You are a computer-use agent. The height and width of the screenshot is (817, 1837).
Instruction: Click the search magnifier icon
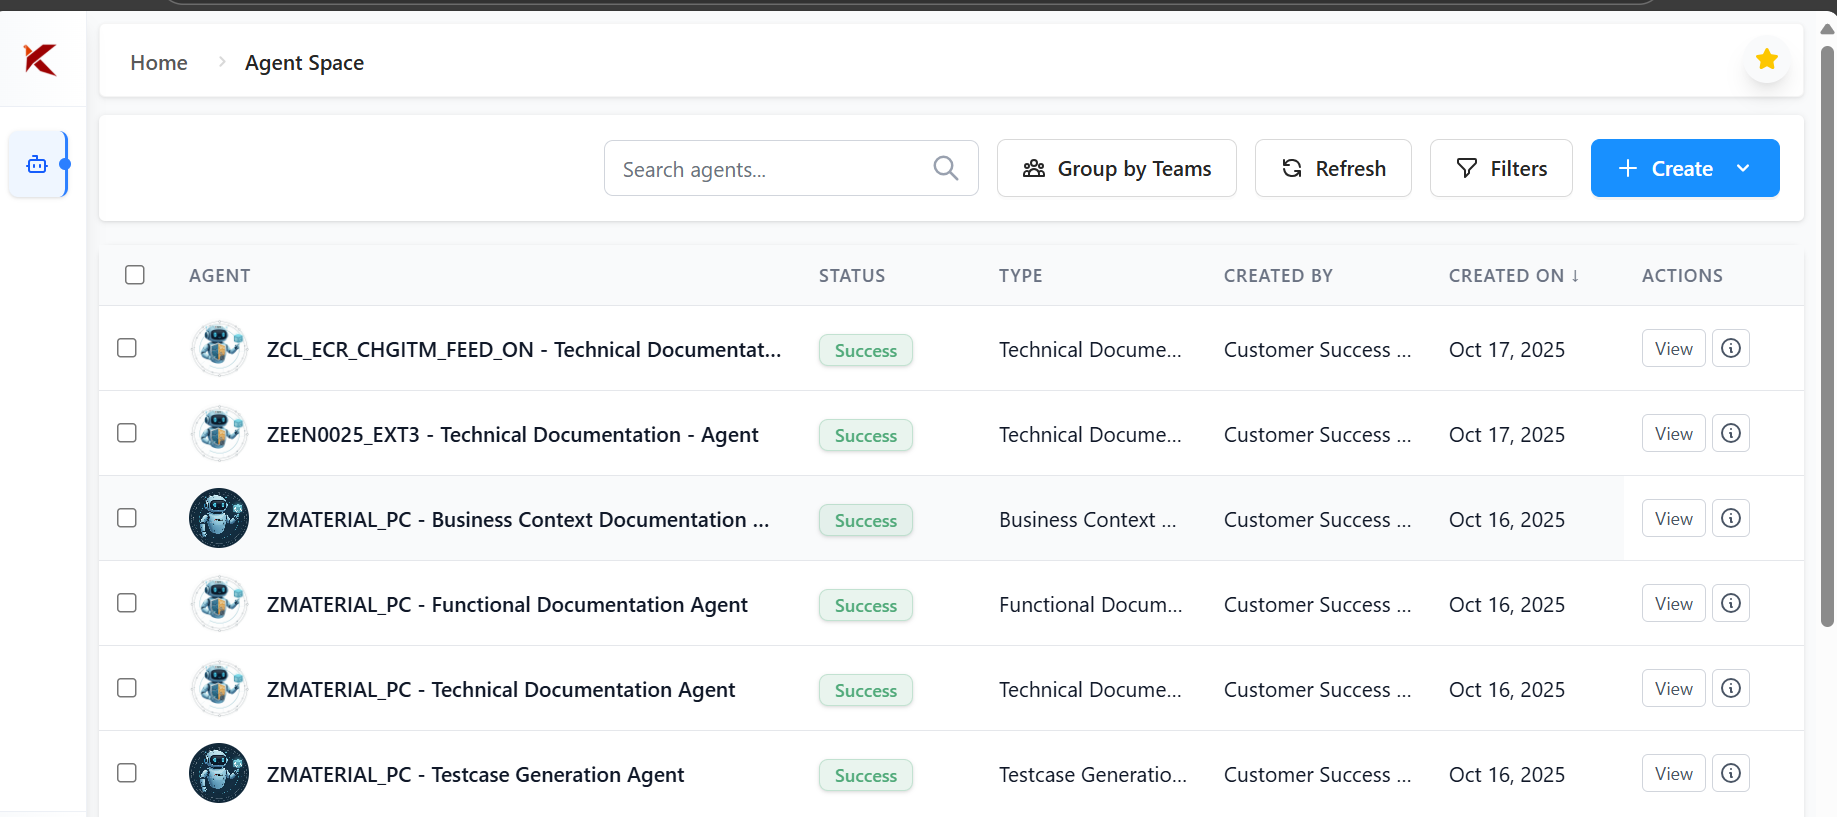[945, 168]
